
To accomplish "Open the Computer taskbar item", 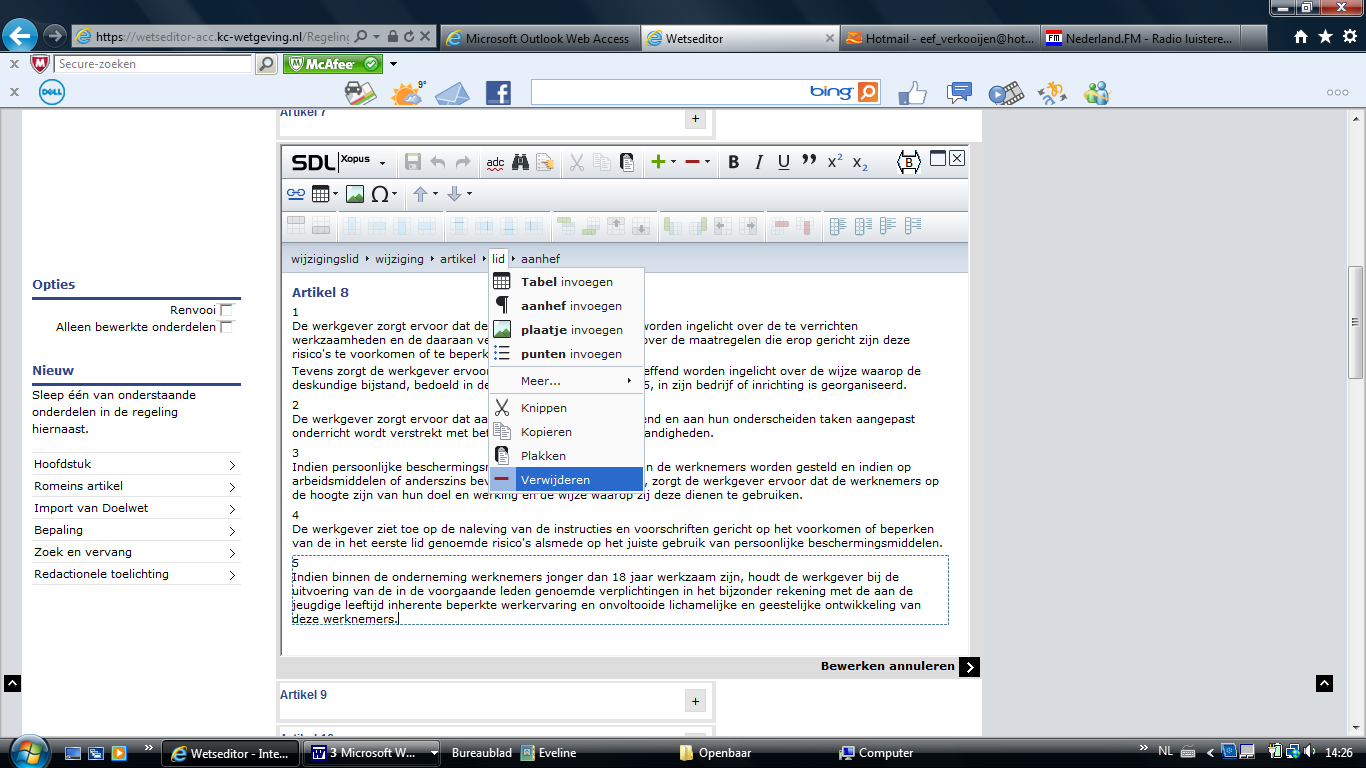I will (877, 753).
